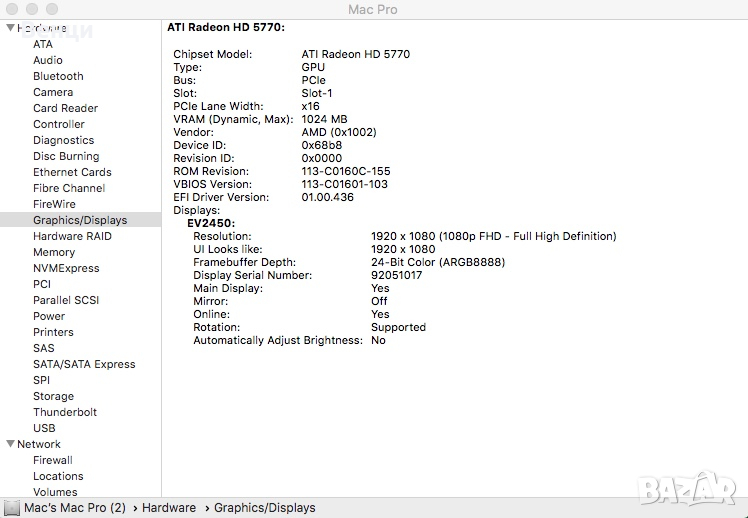This screenshot has width=748, height=518.
Task: View the FireWire section
Action: pyautogui.click(x=54, y=204)
